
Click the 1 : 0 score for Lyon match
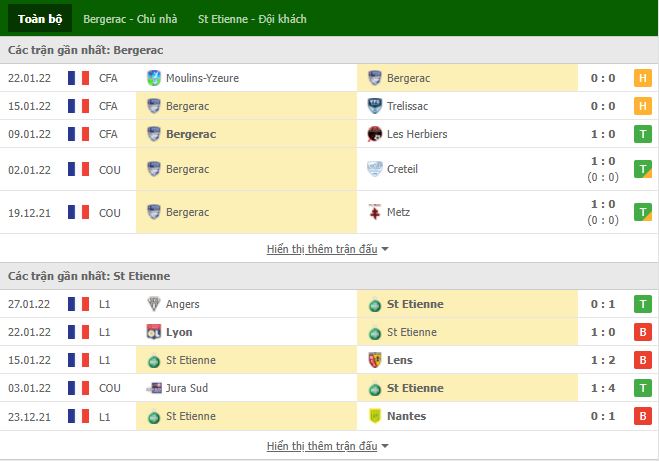click(603, 332)
